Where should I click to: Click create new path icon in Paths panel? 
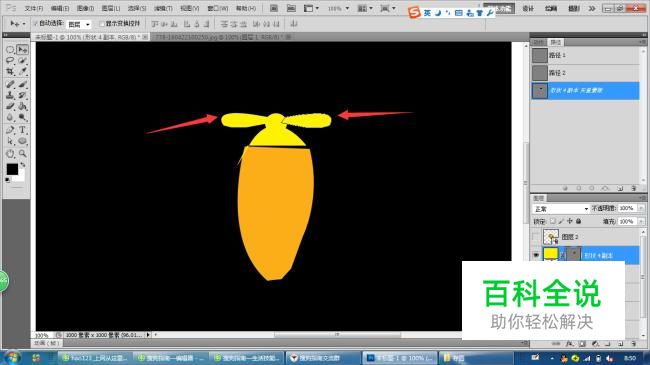click(x=620, y=188)
